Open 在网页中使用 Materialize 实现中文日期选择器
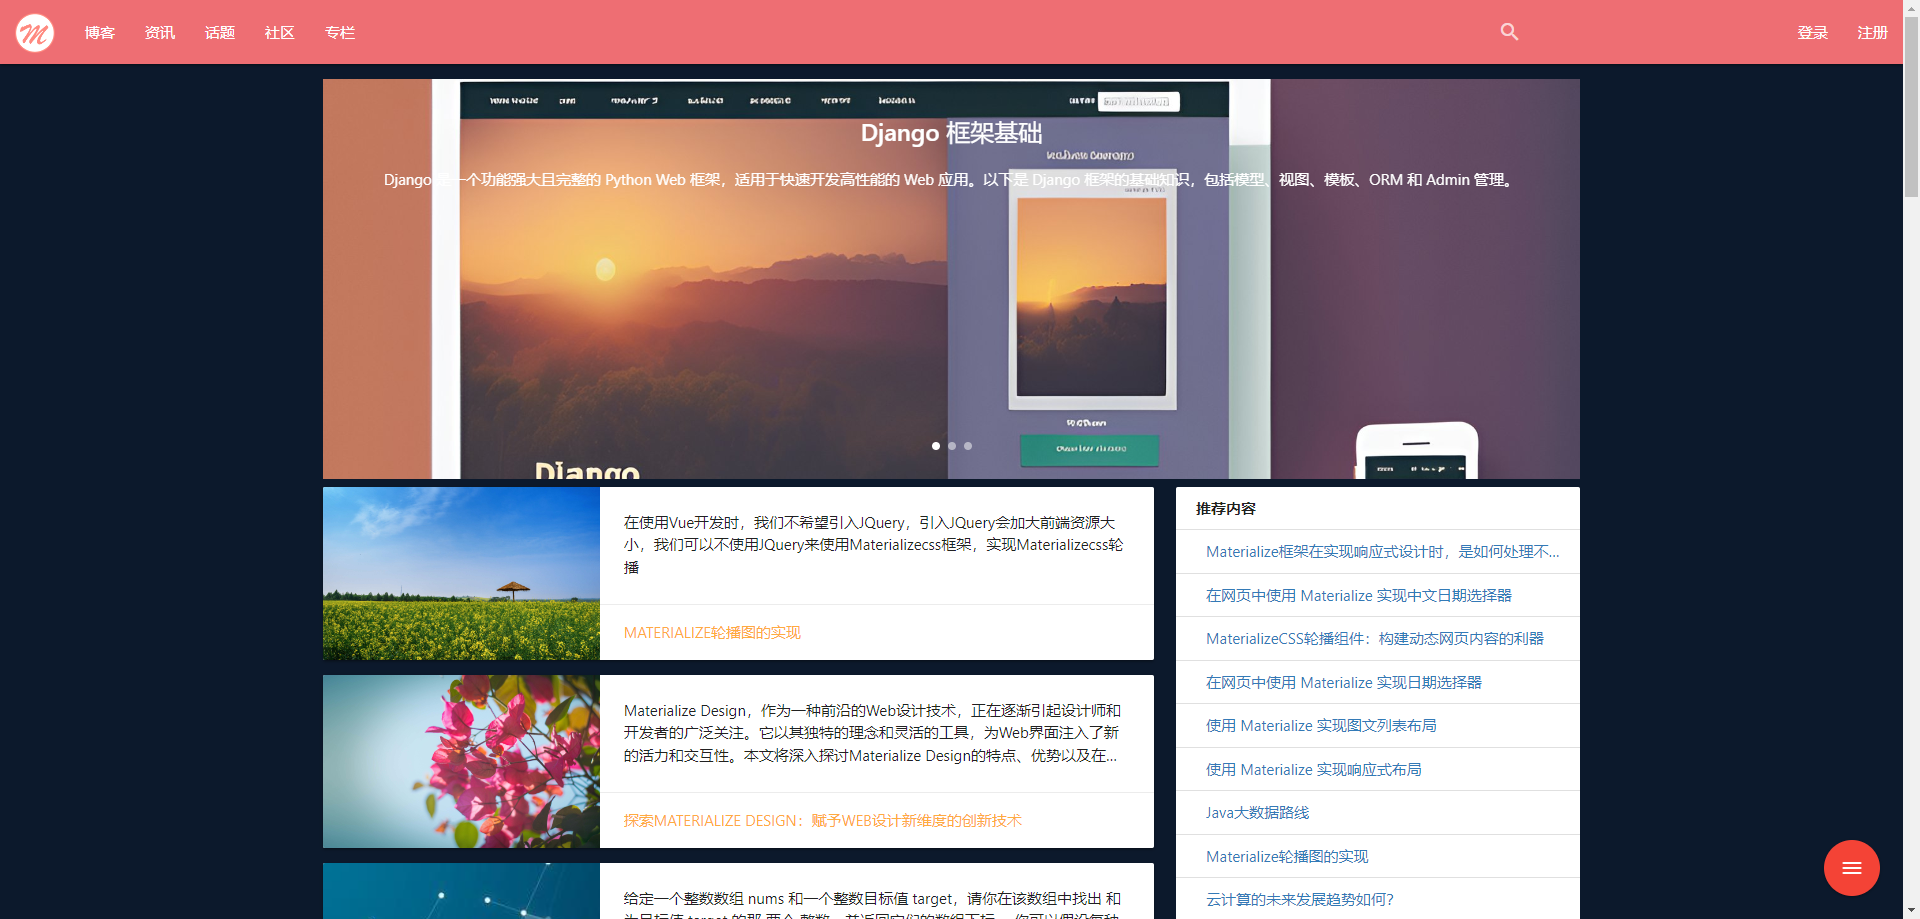 [x=1358, y=596]
